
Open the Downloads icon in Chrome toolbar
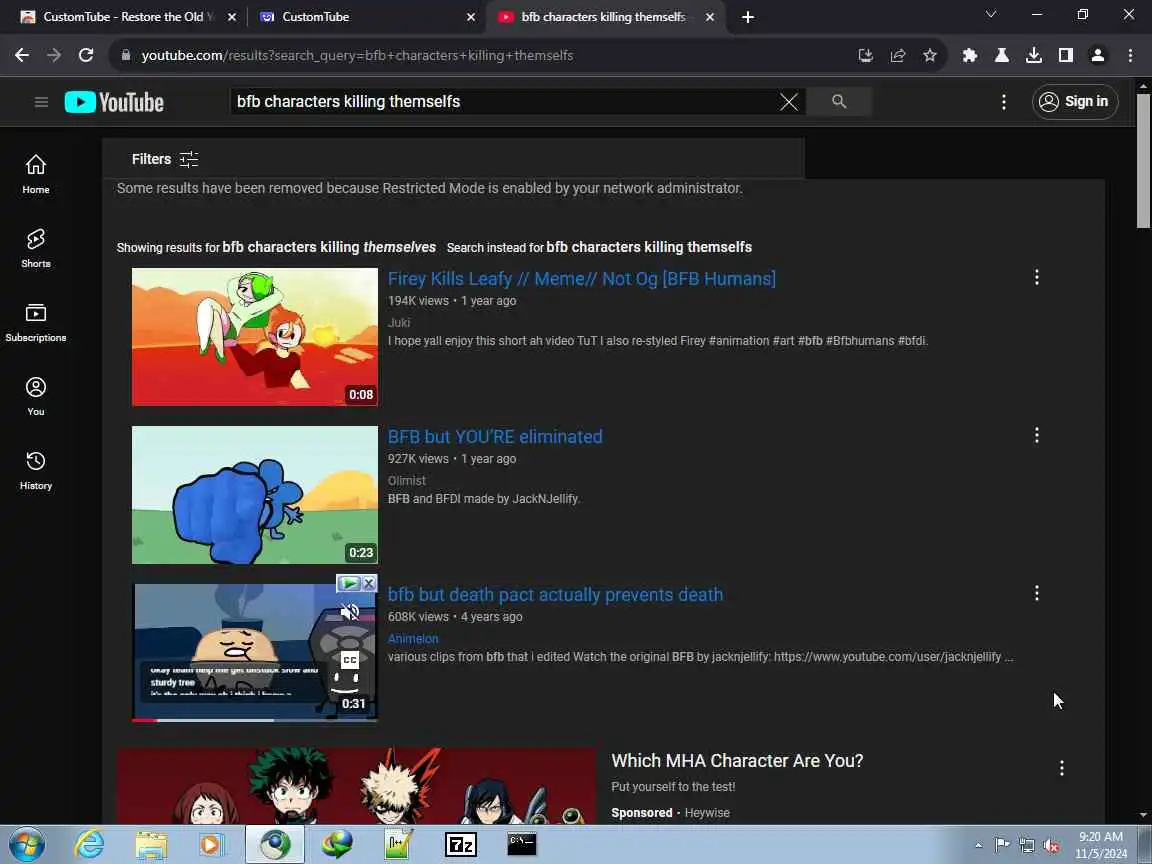click(x=1034, y=55)
